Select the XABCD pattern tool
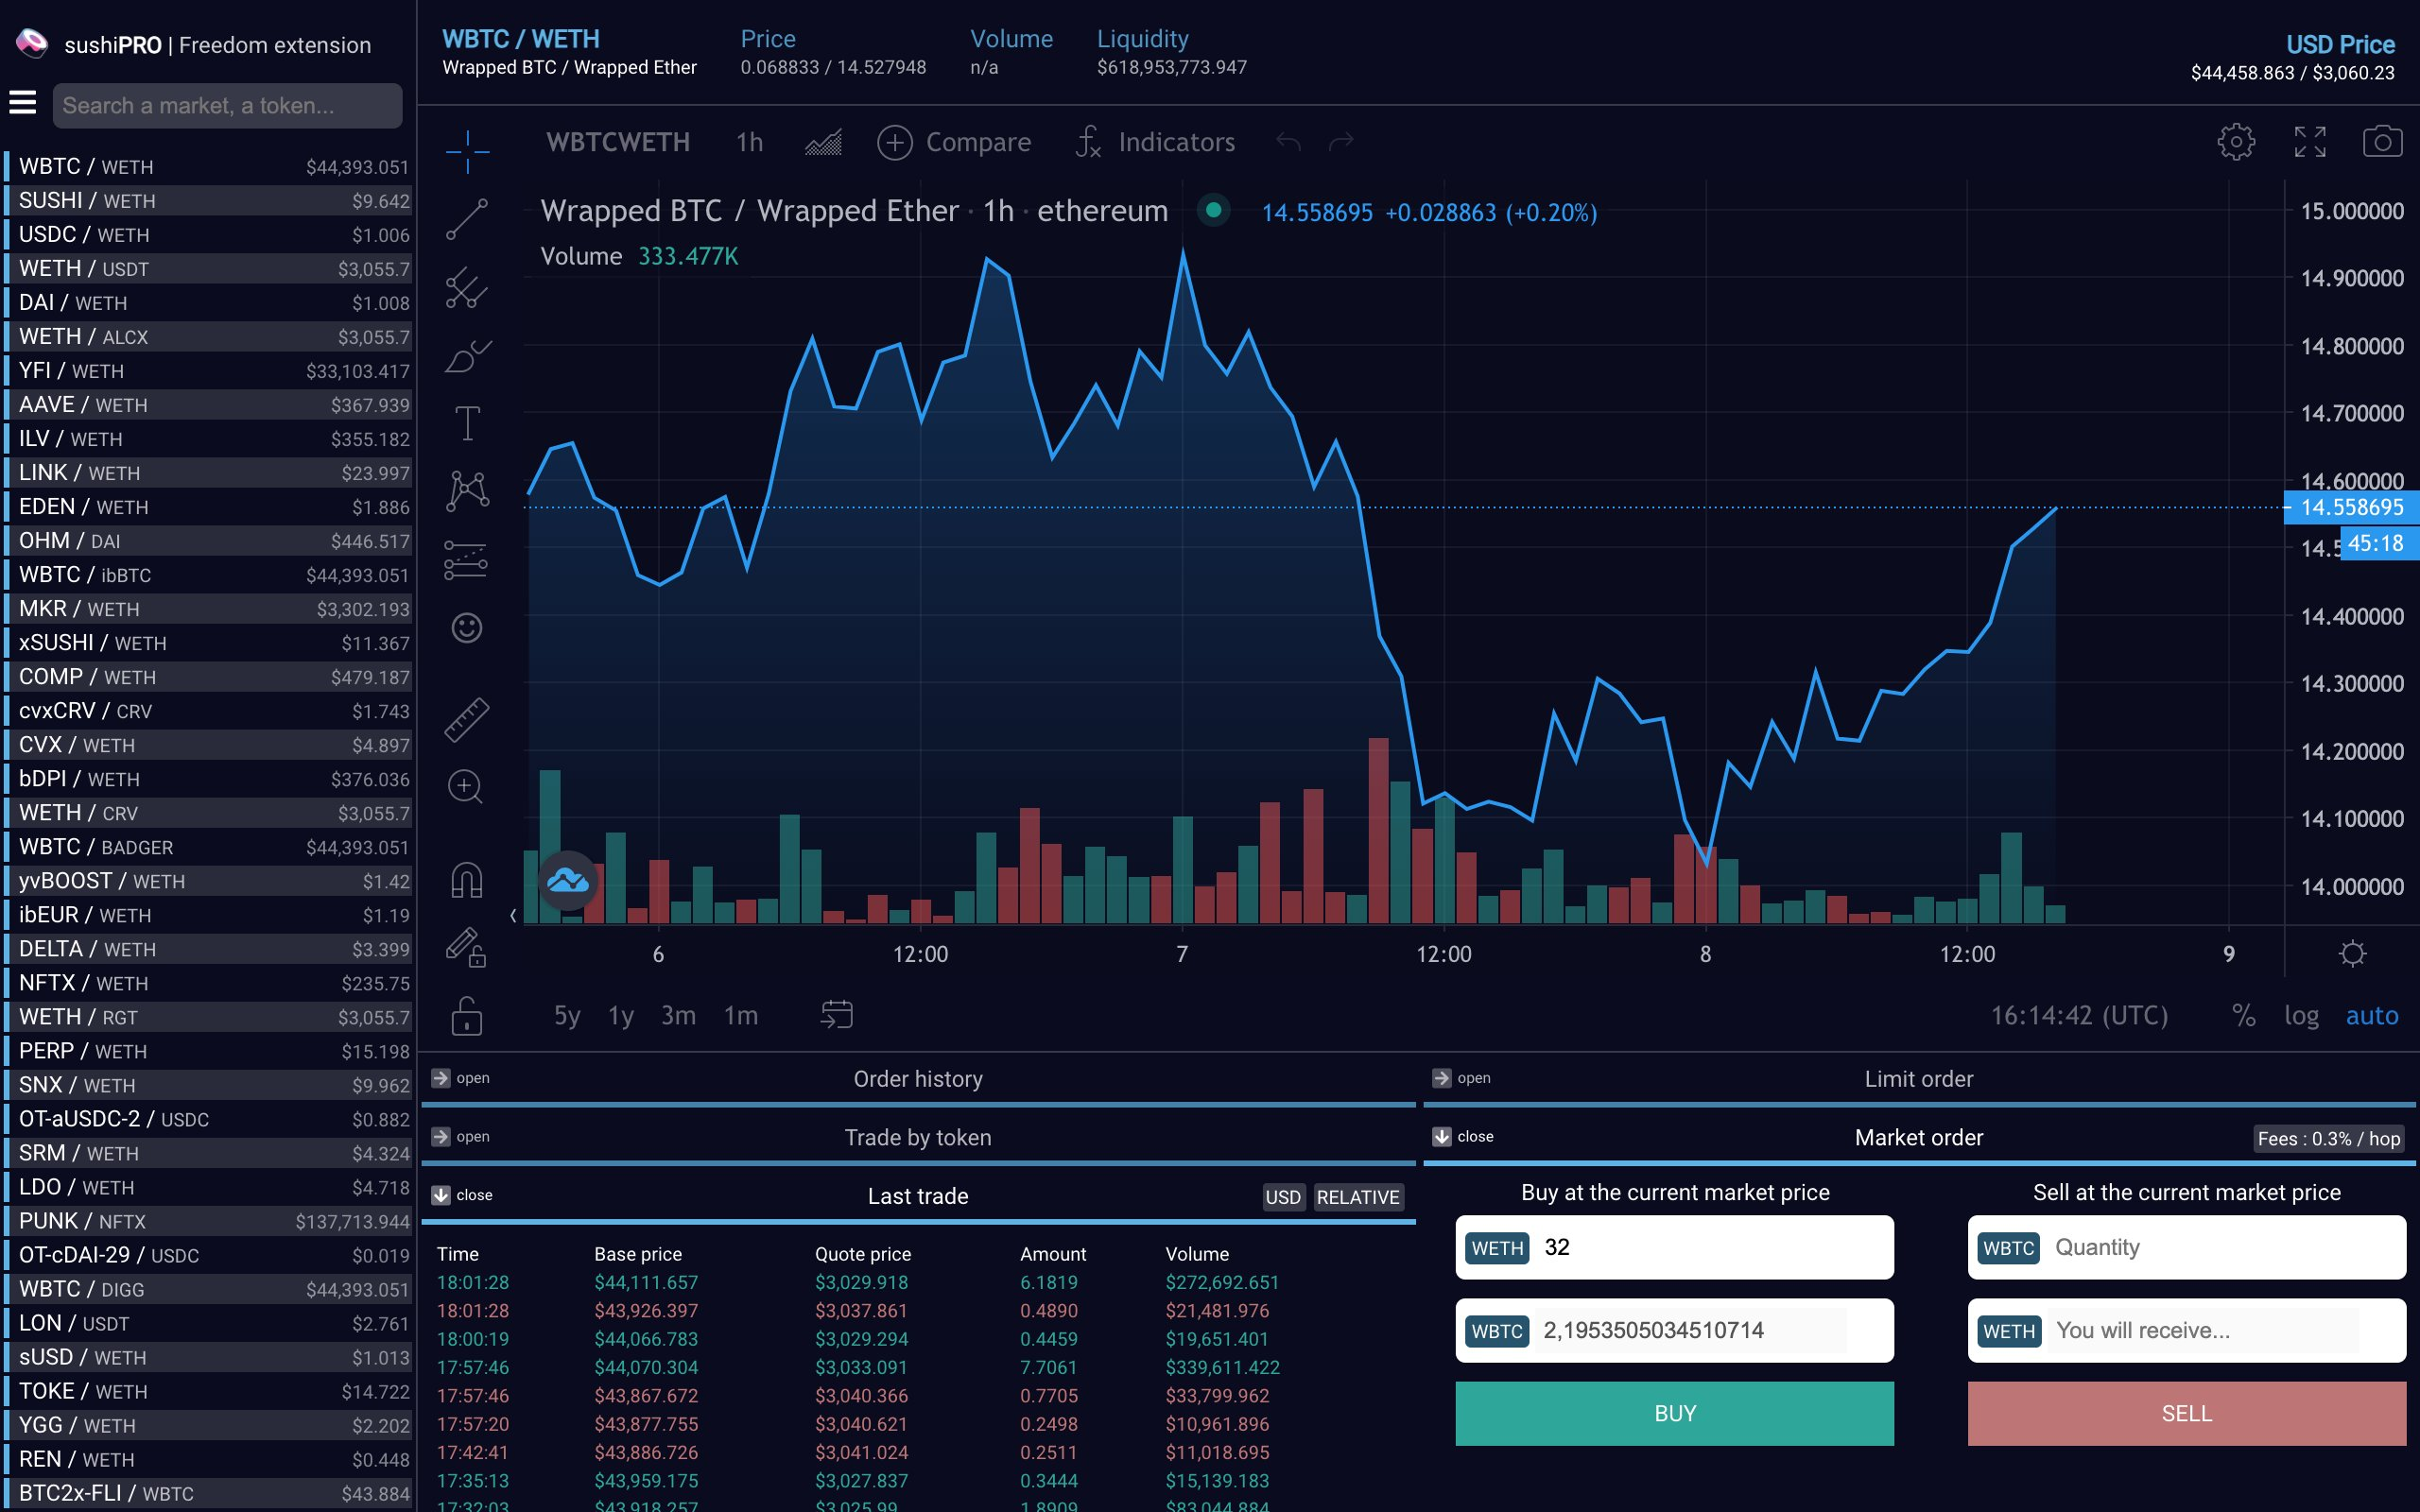The image size is (2420, 1512). [467, 491]
